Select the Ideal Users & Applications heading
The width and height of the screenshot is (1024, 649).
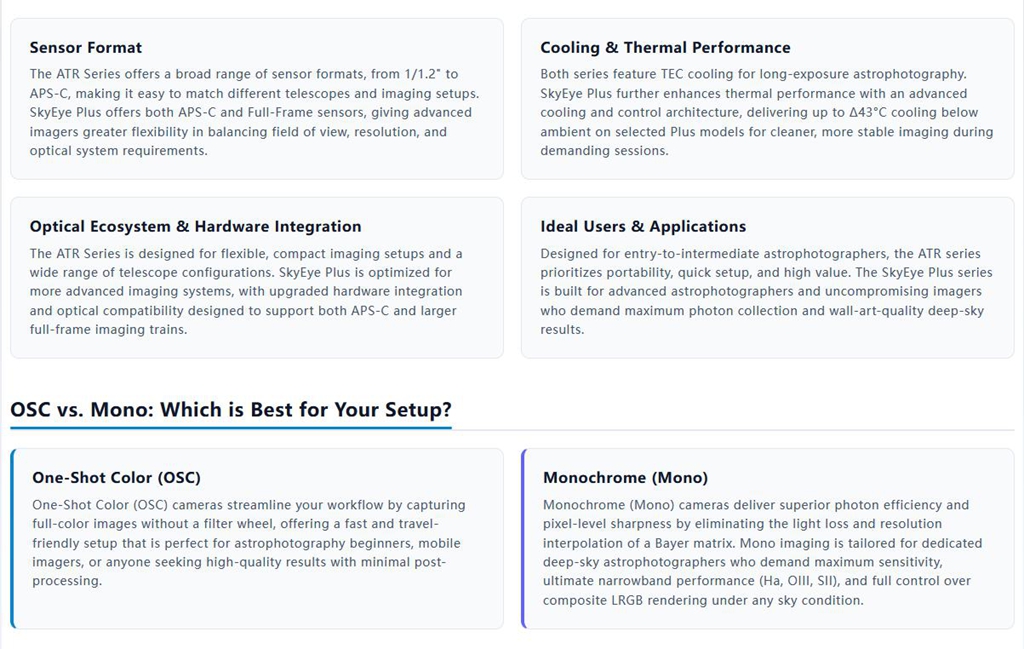coord(643,227)
